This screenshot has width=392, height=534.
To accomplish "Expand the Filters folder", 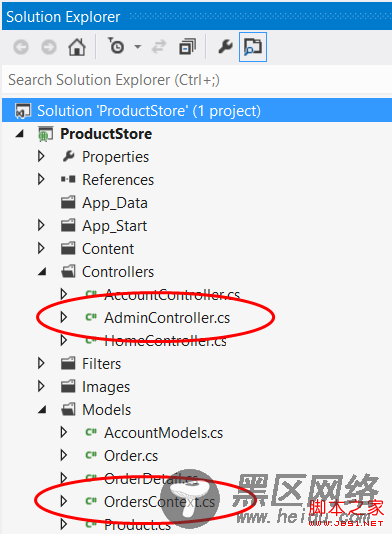I will (41, 363).
